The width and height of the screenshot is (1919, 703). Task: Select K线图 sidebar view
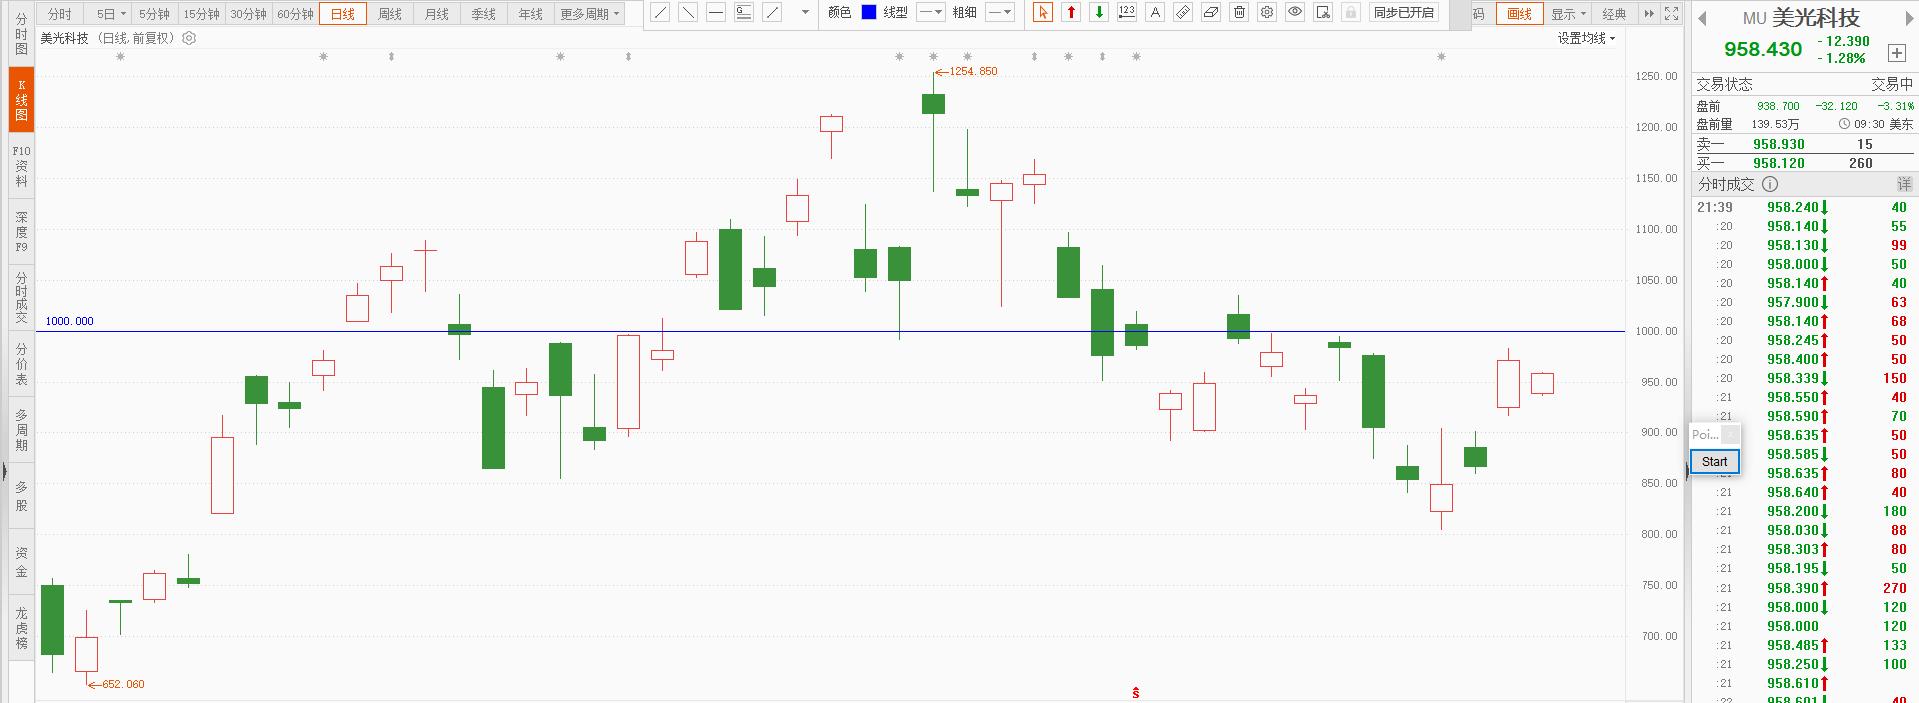click(x=21, y=100)
